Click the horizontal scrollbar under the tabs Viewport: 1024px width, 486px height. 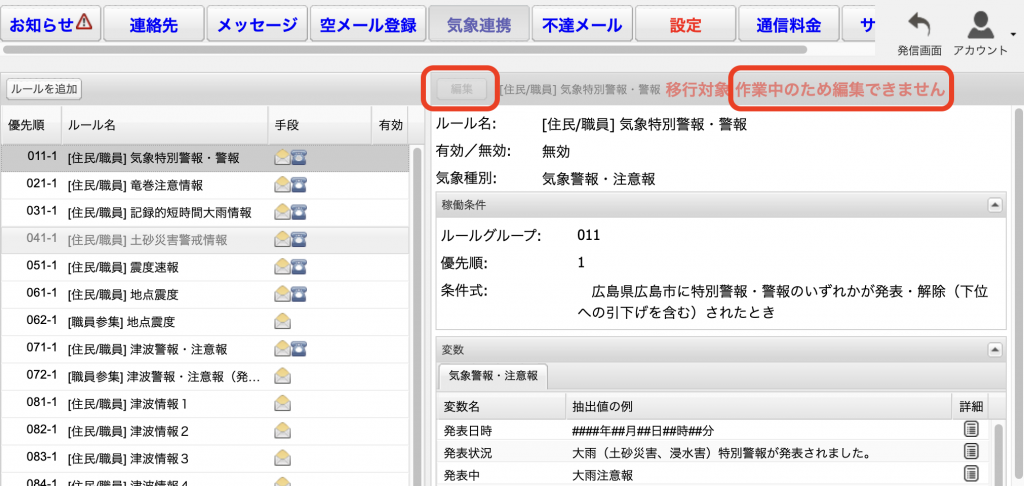[400, 48]
